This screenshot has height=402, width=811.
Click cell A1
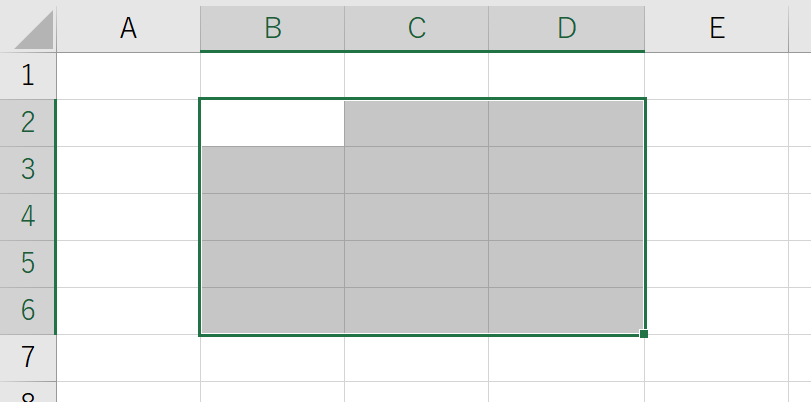(128, 76)
